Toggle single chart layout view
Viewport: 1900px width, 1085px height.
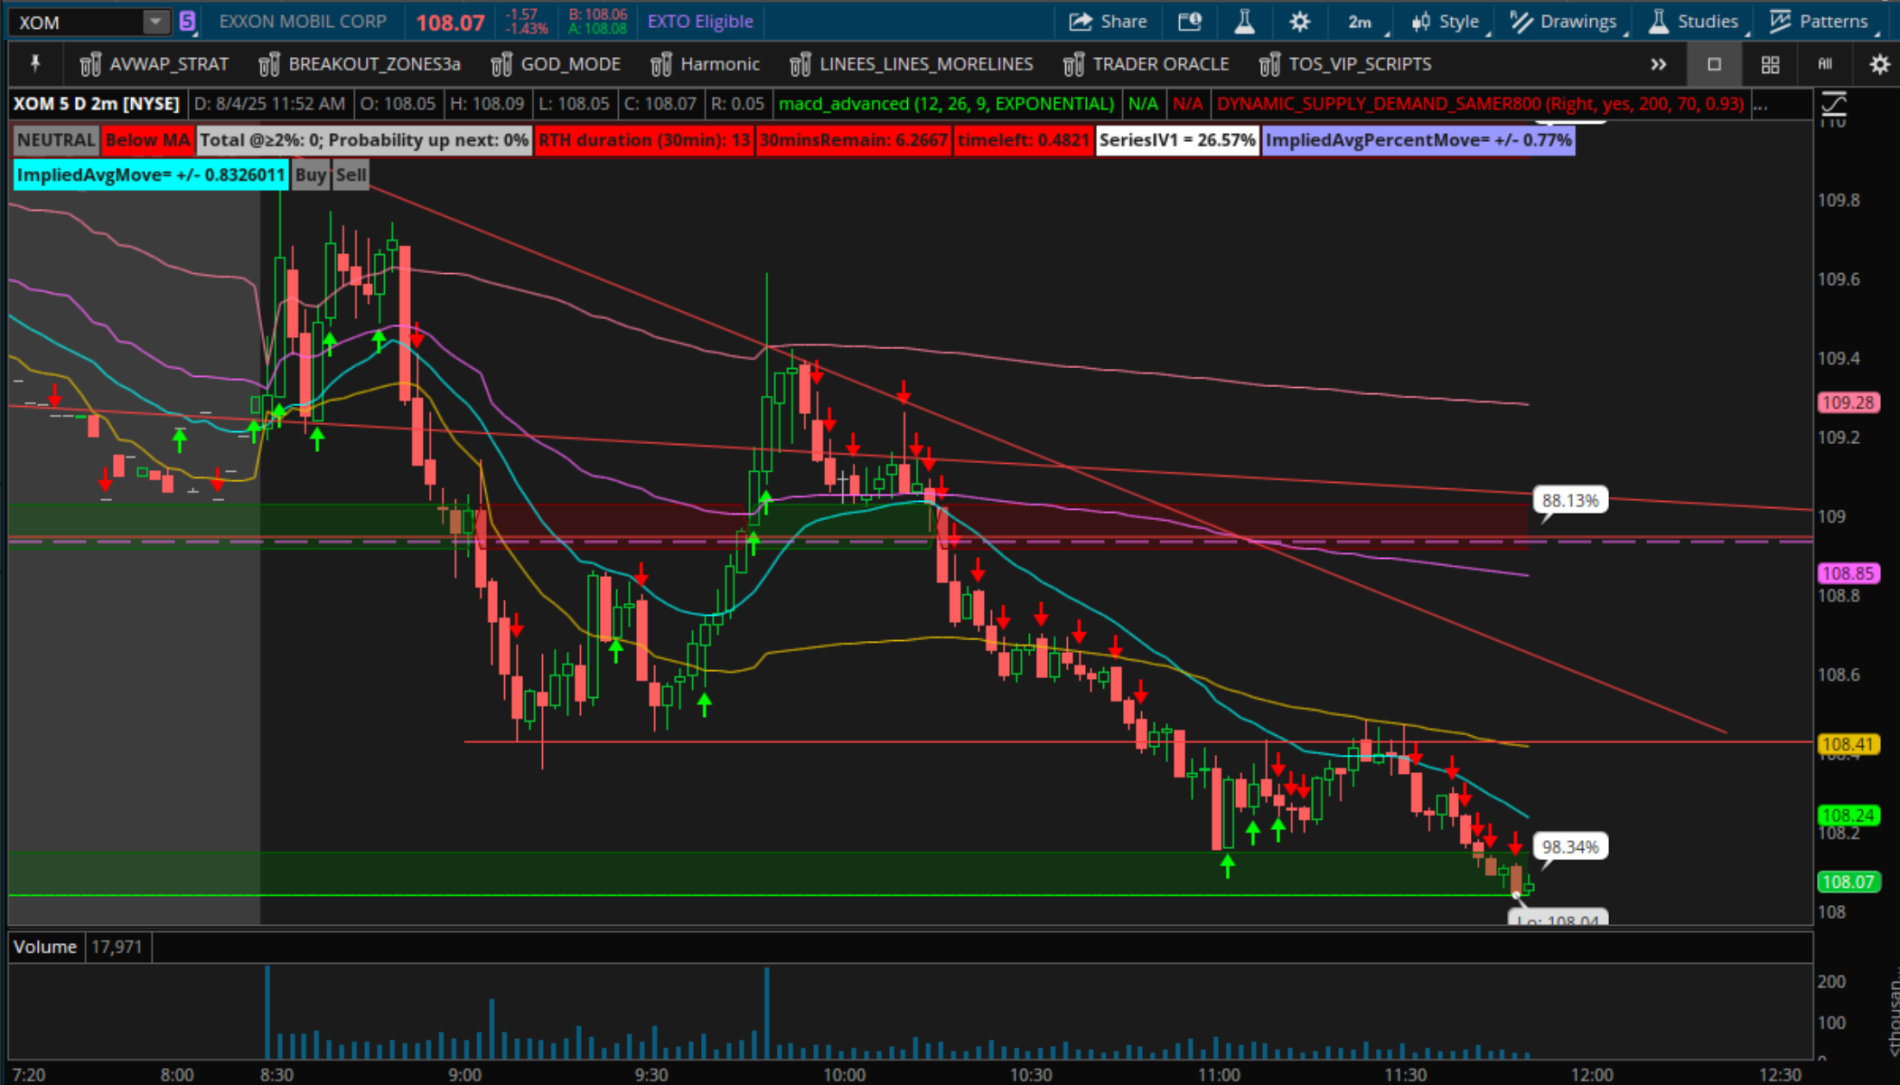(1714, 64)
